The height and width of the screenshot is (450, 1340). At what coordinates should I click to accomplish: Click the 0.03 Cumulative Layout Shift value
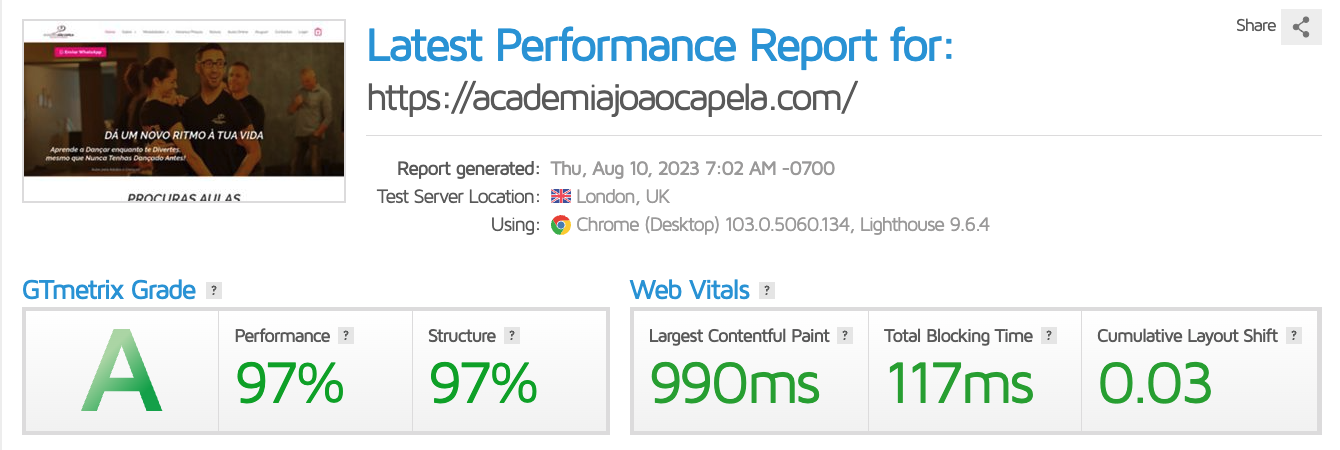pos(1155,383)
